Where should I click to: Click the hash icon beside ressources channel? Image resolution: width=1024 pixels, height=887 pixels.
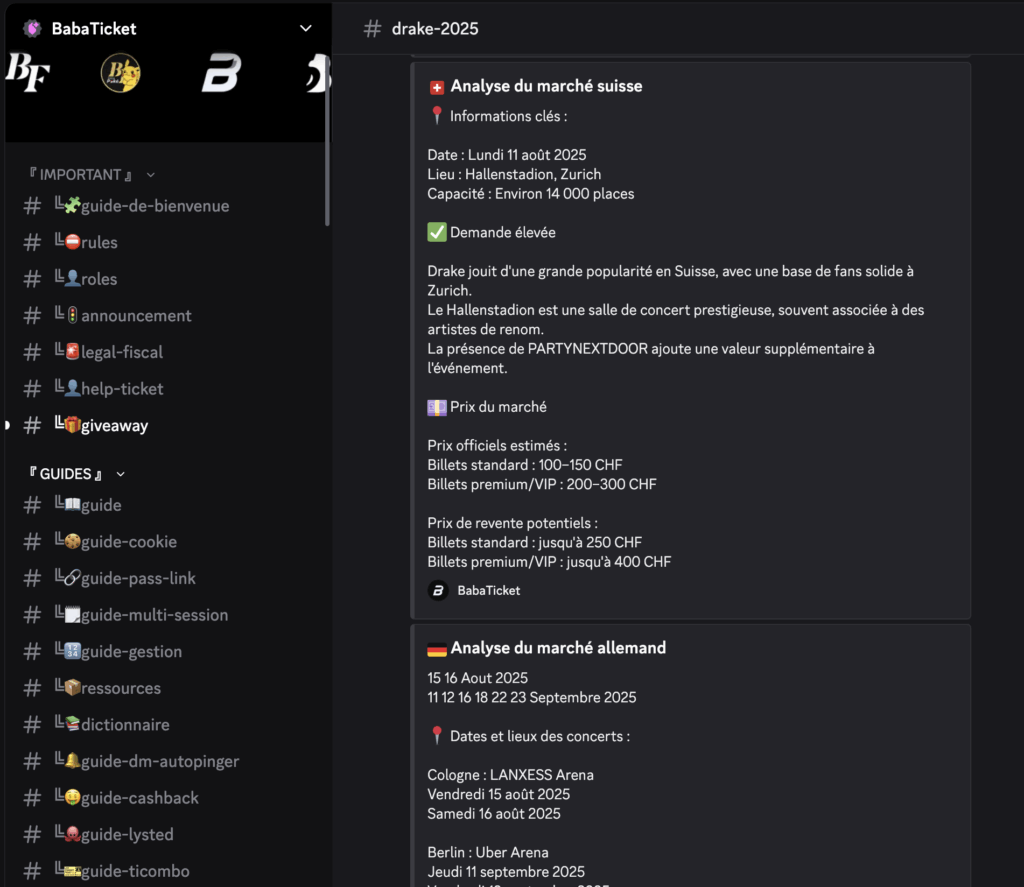pyautogui.click(x=32, y=689)
